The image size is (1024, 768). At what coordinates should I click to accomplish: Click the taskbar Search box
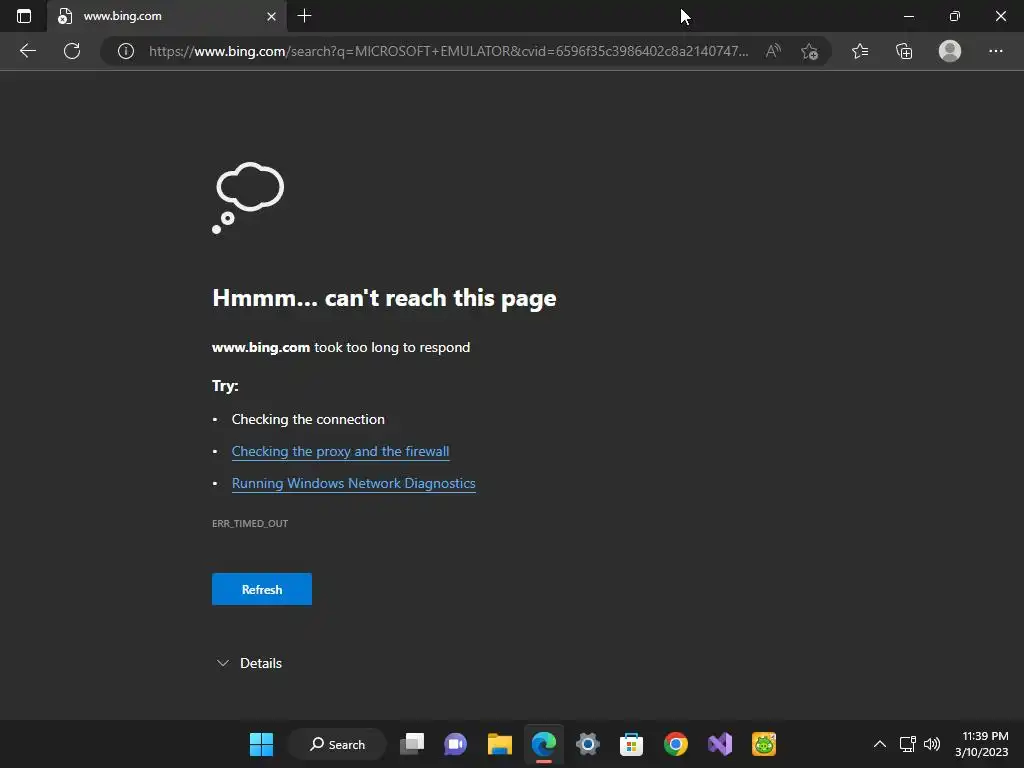337,744
